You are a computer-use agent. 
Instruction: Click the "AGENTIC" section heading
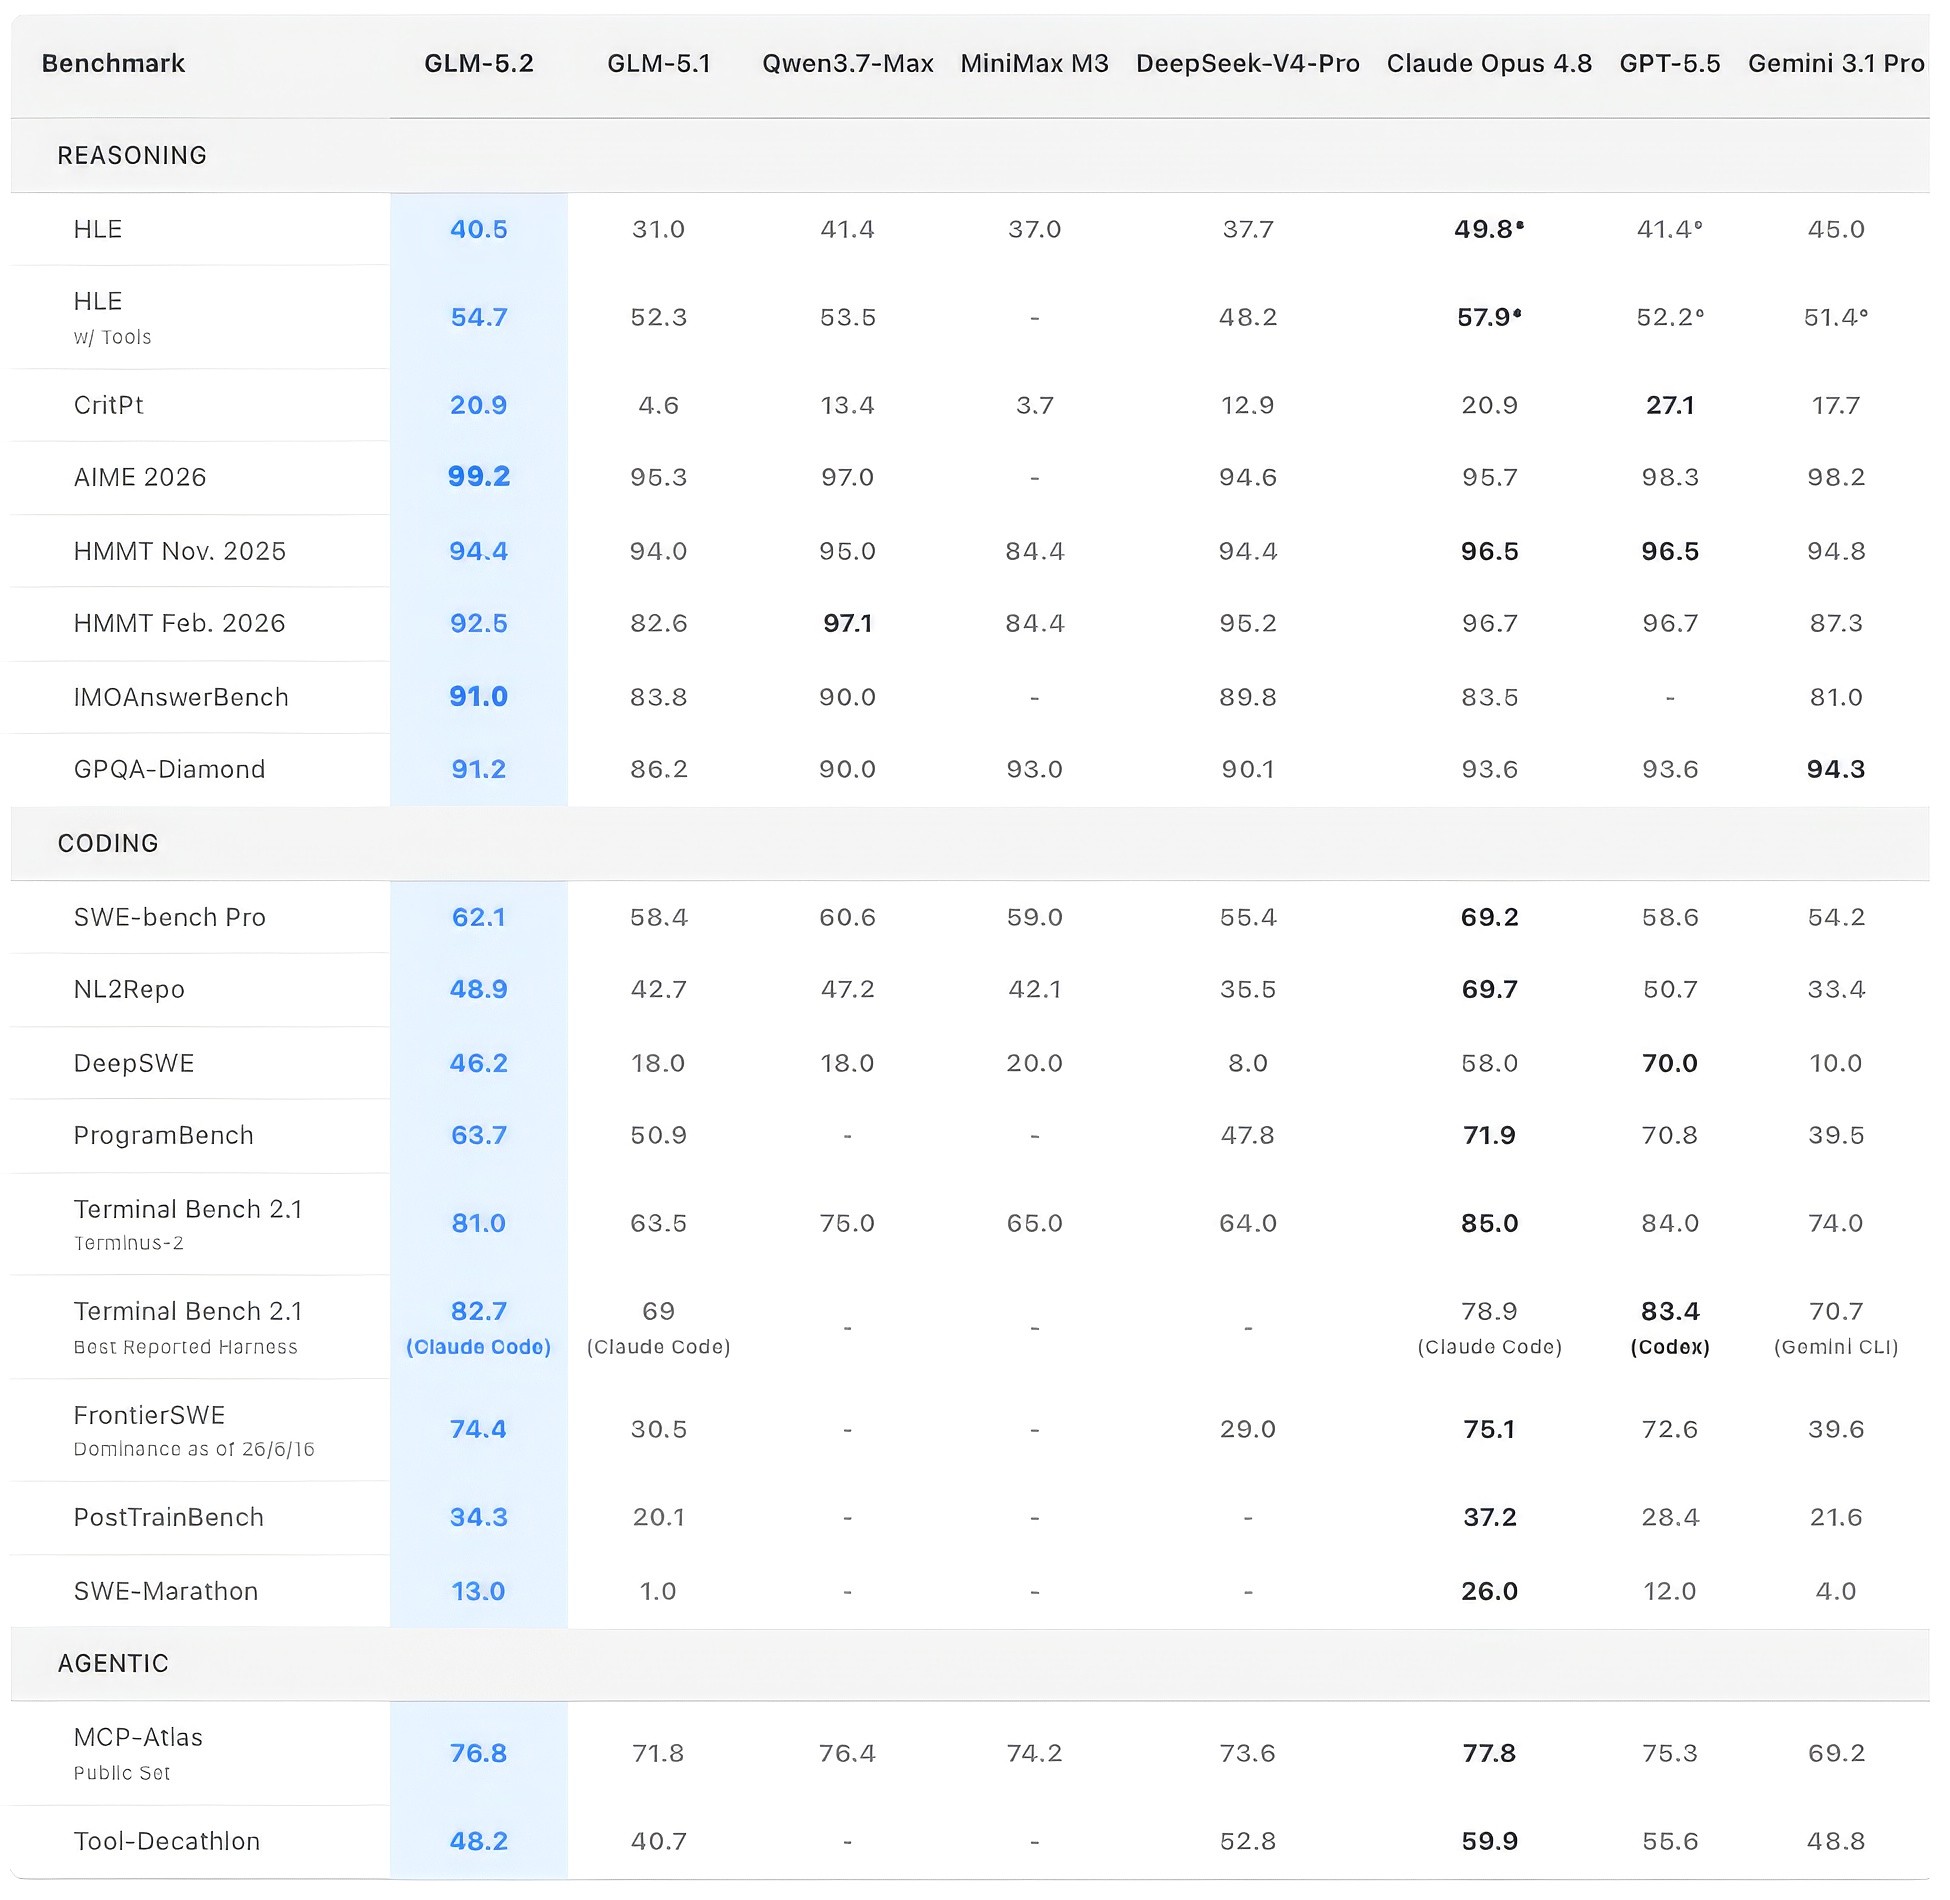point(113,1664)
